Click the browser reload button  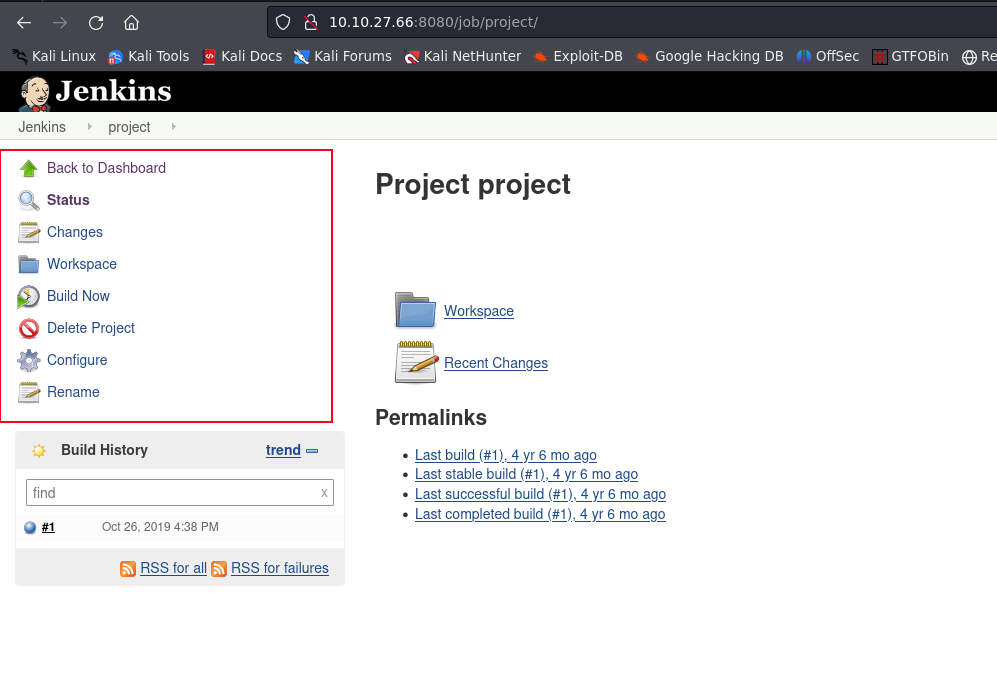click(x=96, y=22)
